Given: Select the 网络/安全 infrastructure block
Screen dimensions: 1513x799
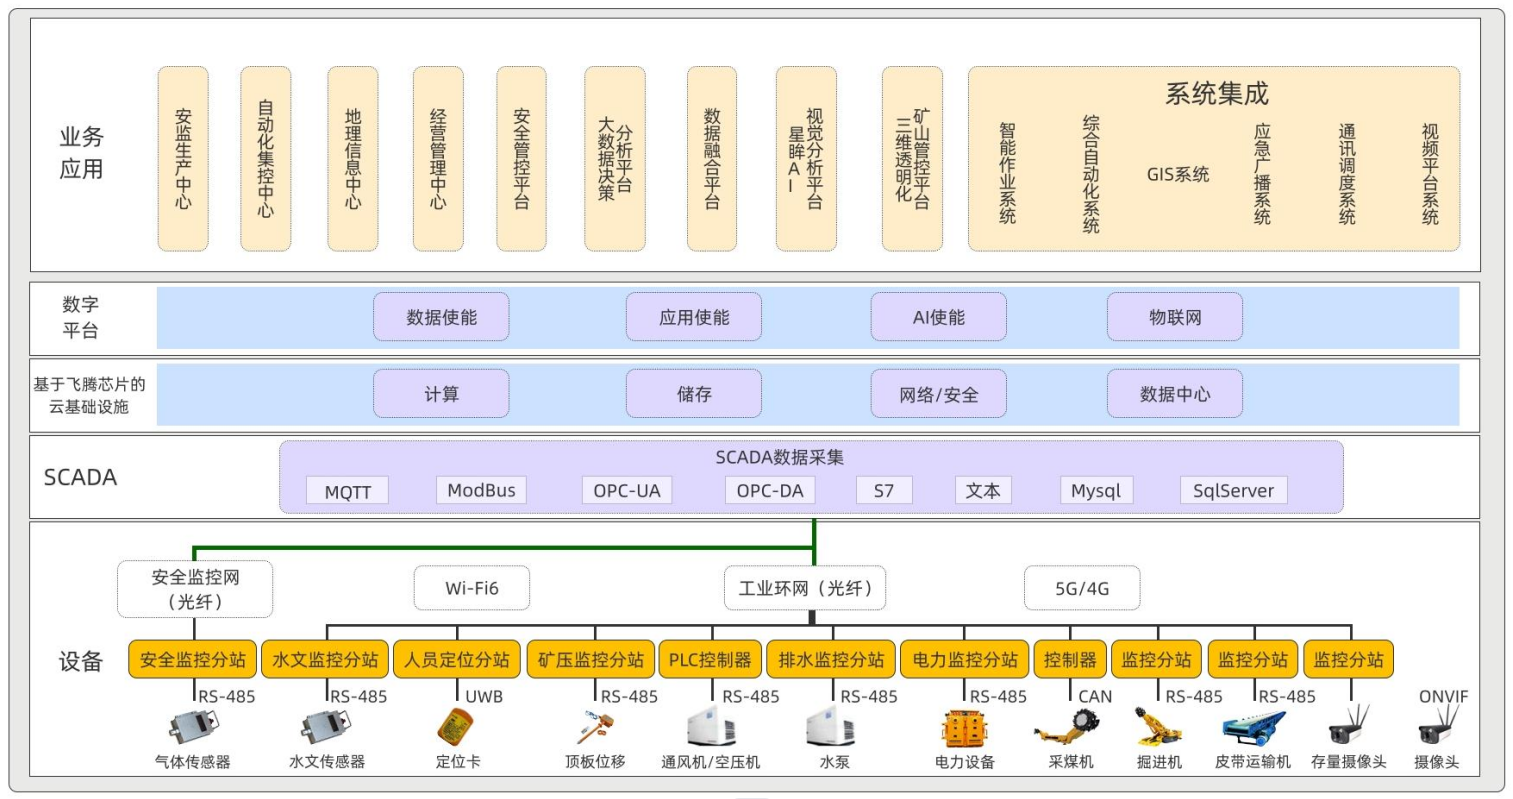Looking at the screenshot, I should tap(938, 394).
